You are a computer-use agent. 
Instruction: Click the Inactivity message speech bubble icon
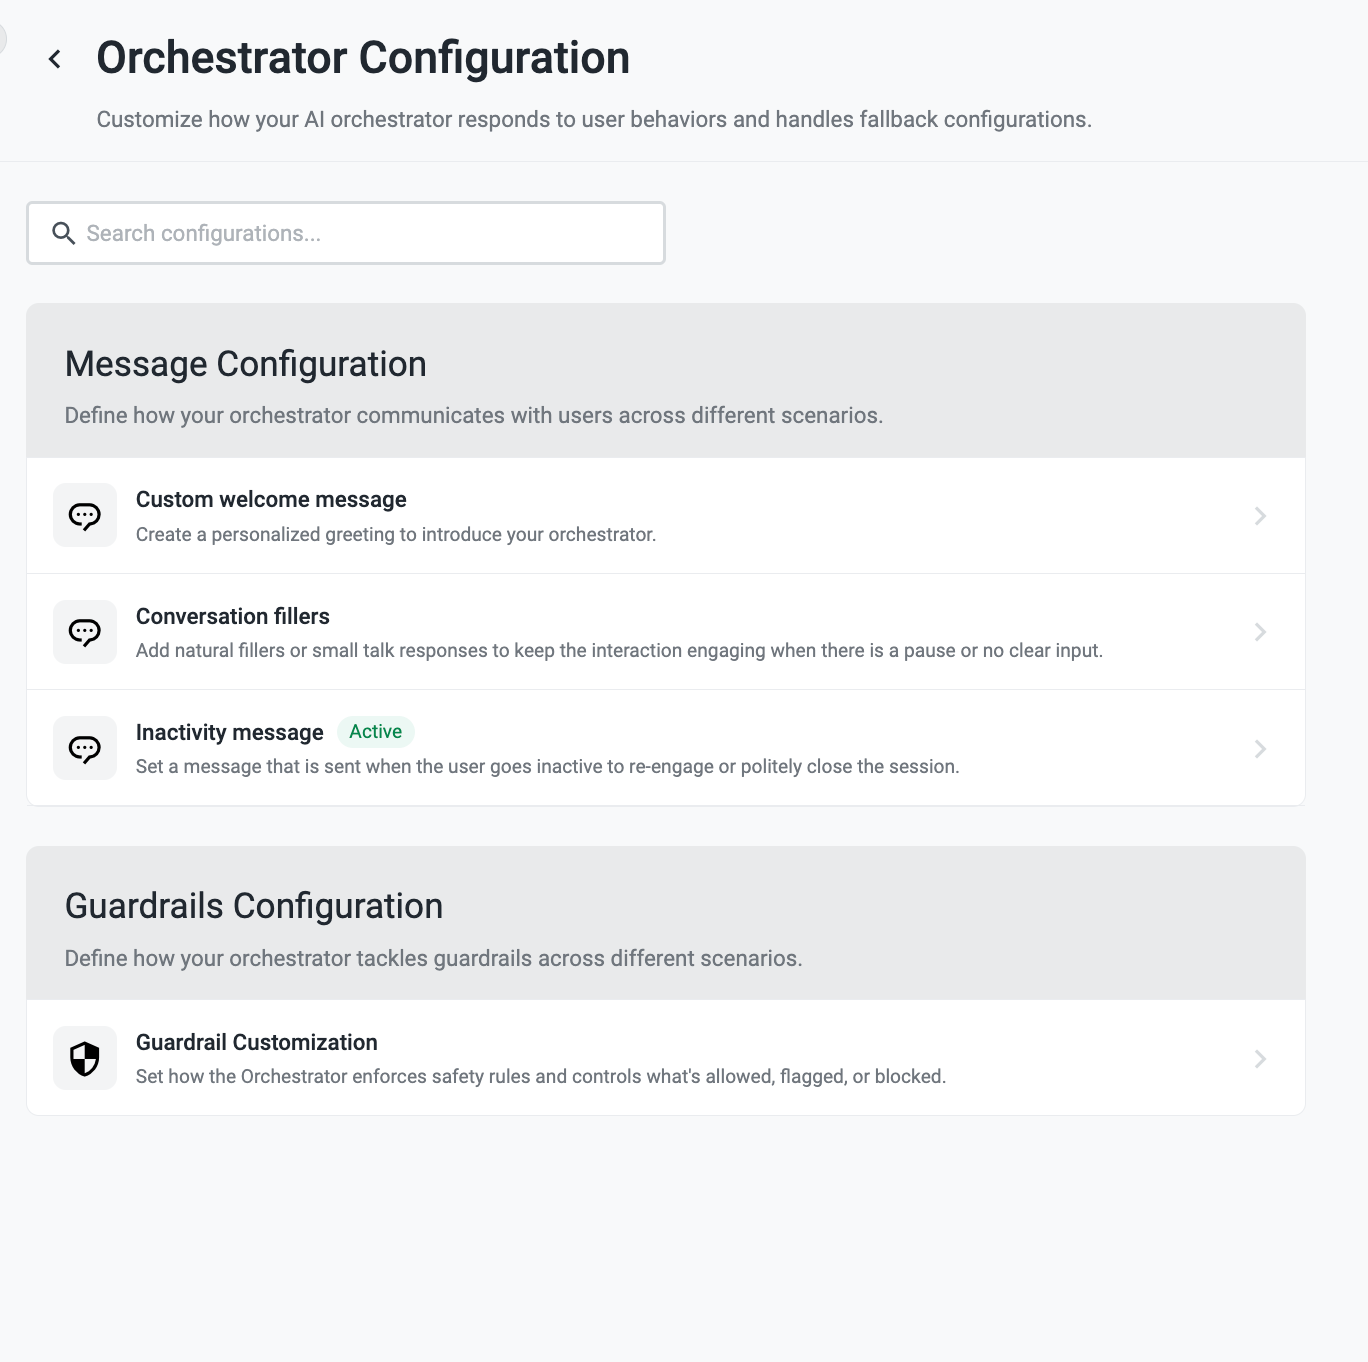85,748
